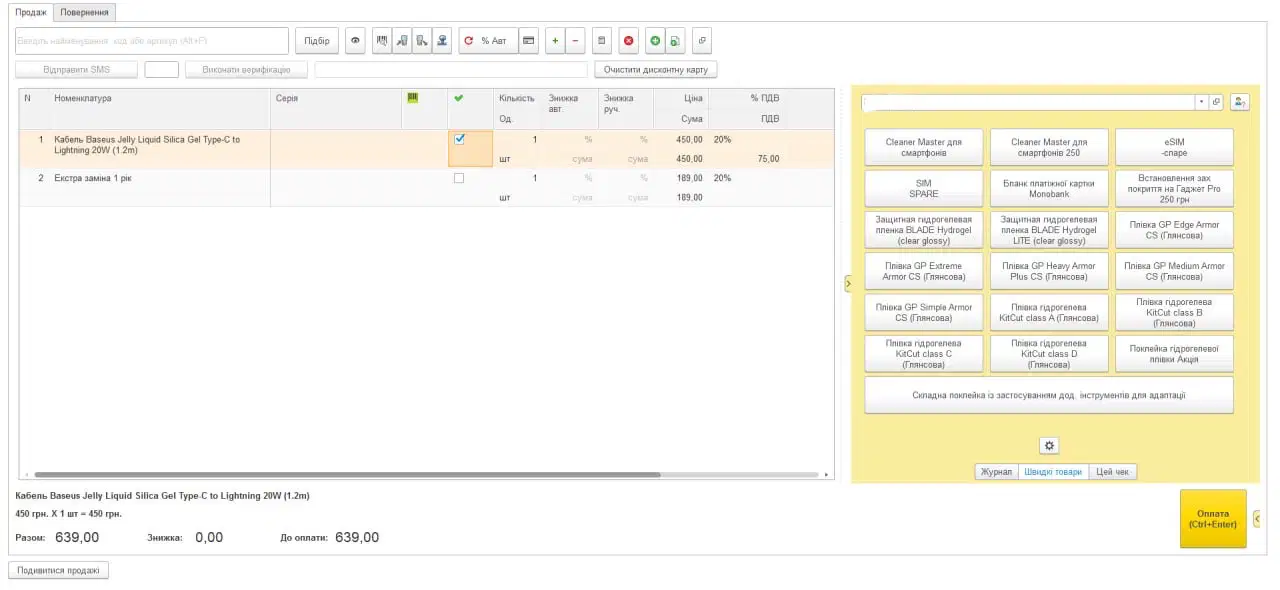Add Плівка гідрогелева KitCut class C
1280x590 pixels.
point(924,354)
